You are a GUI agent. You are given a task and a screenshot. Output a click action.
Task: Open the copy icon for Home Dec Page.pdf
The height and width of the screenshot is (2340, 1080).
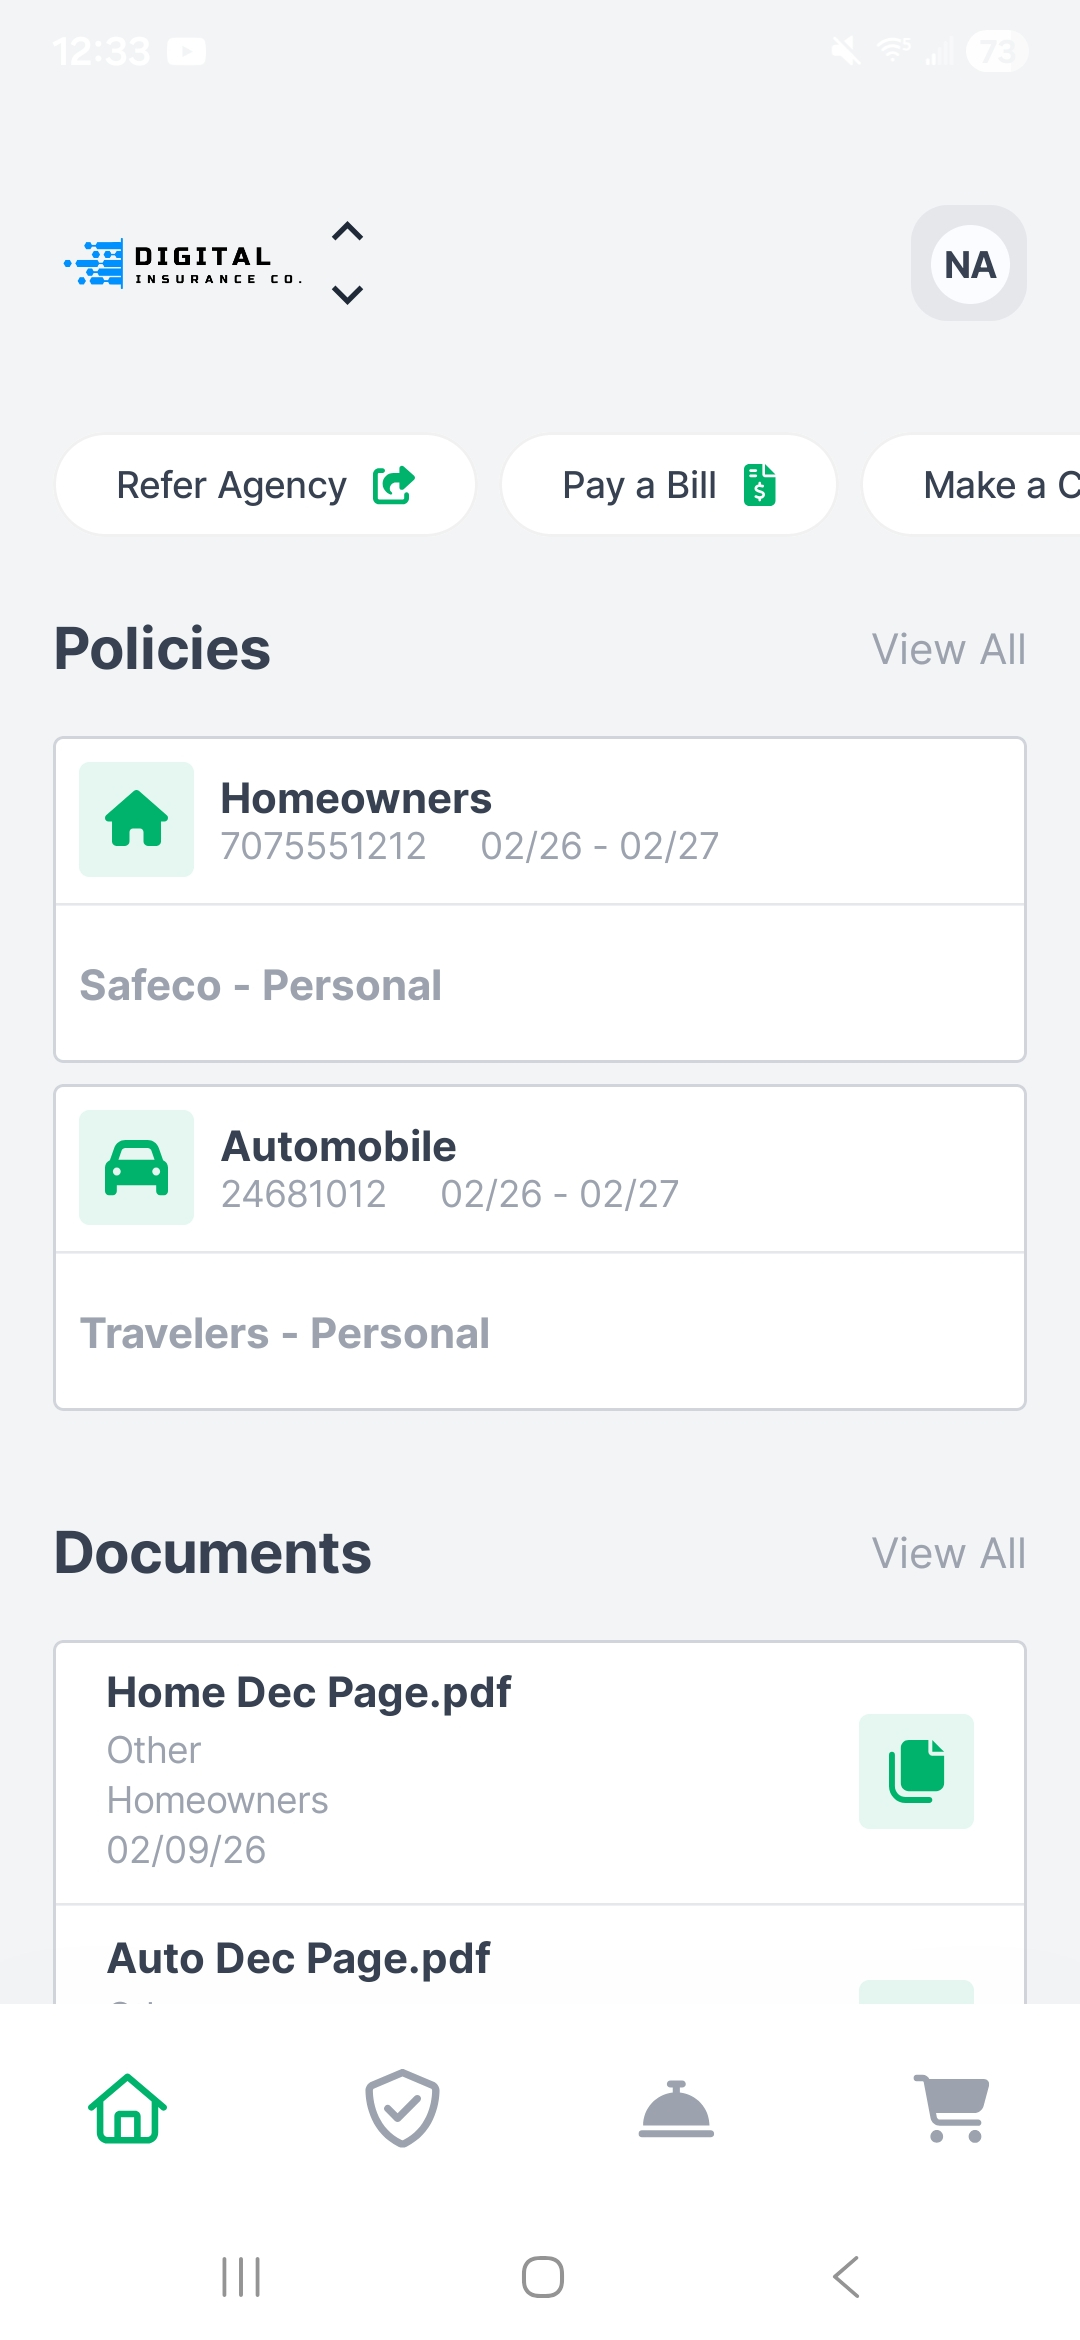coord(916,1771)
